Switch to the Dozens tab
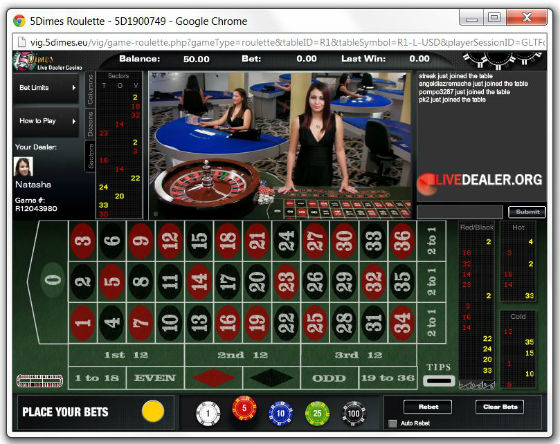The image size is (560, 444). tap(90, 124)
